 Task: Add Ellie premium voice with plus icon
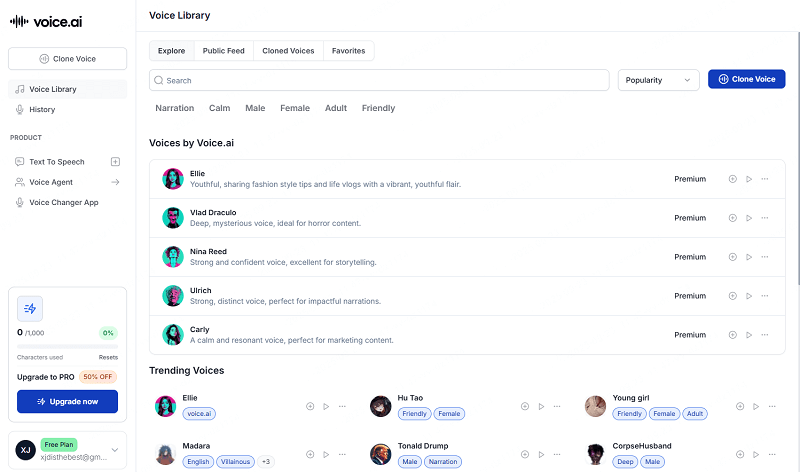coord(733,179)
